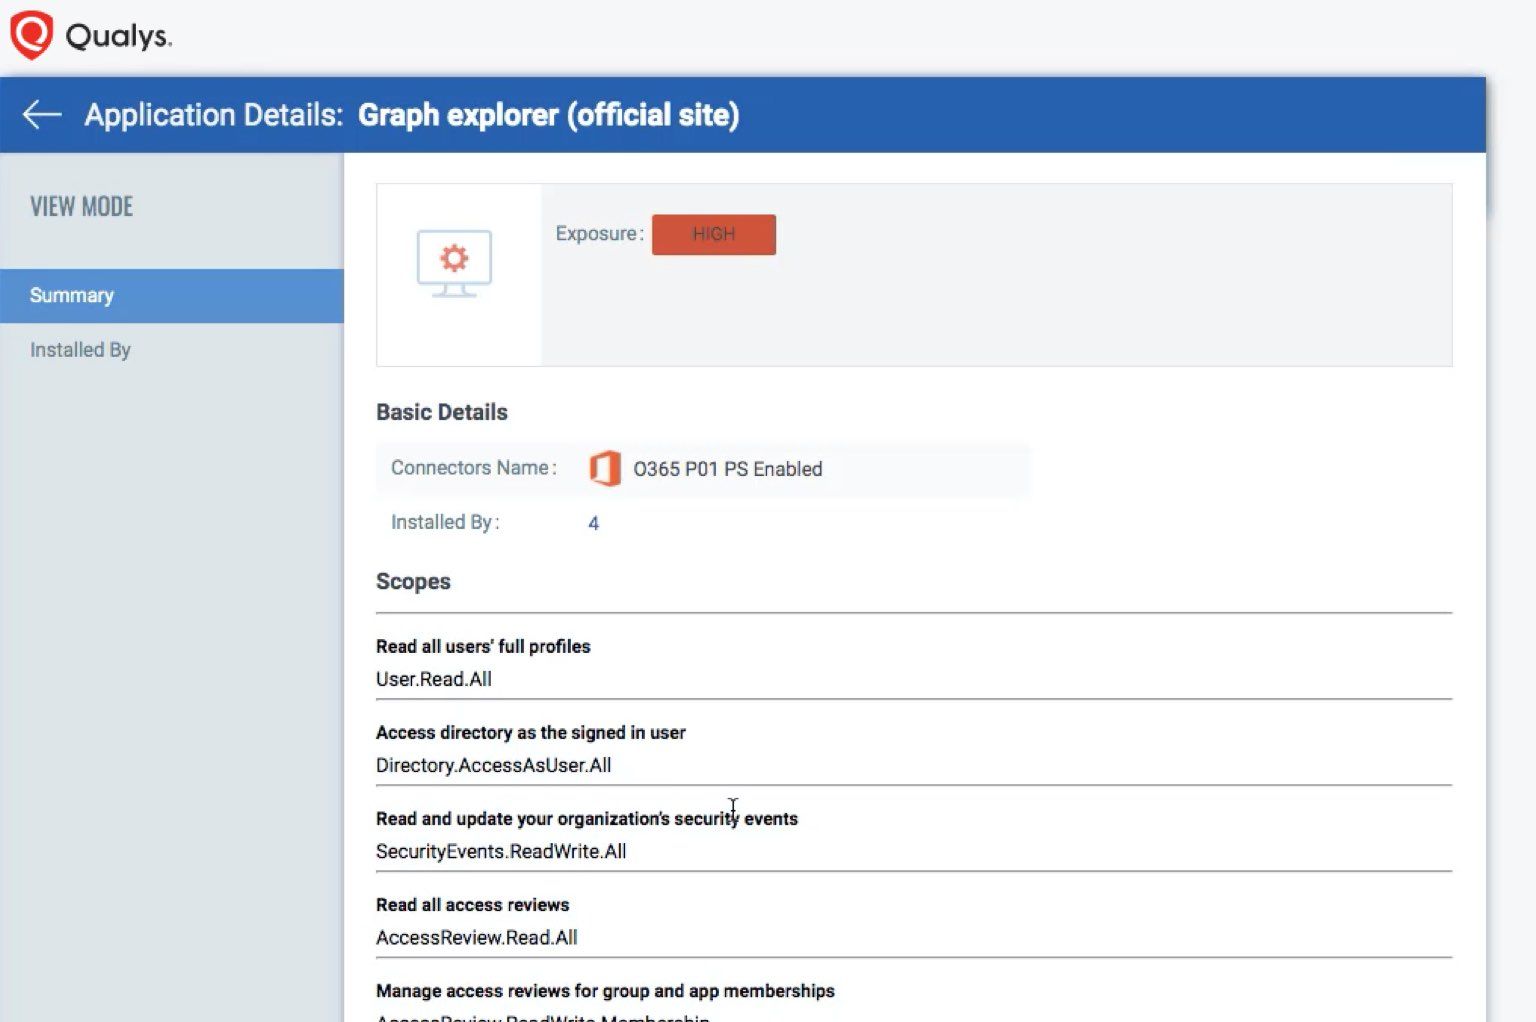
Task: Click the HIGH exposure severity badge
Action: click(713, 234)
